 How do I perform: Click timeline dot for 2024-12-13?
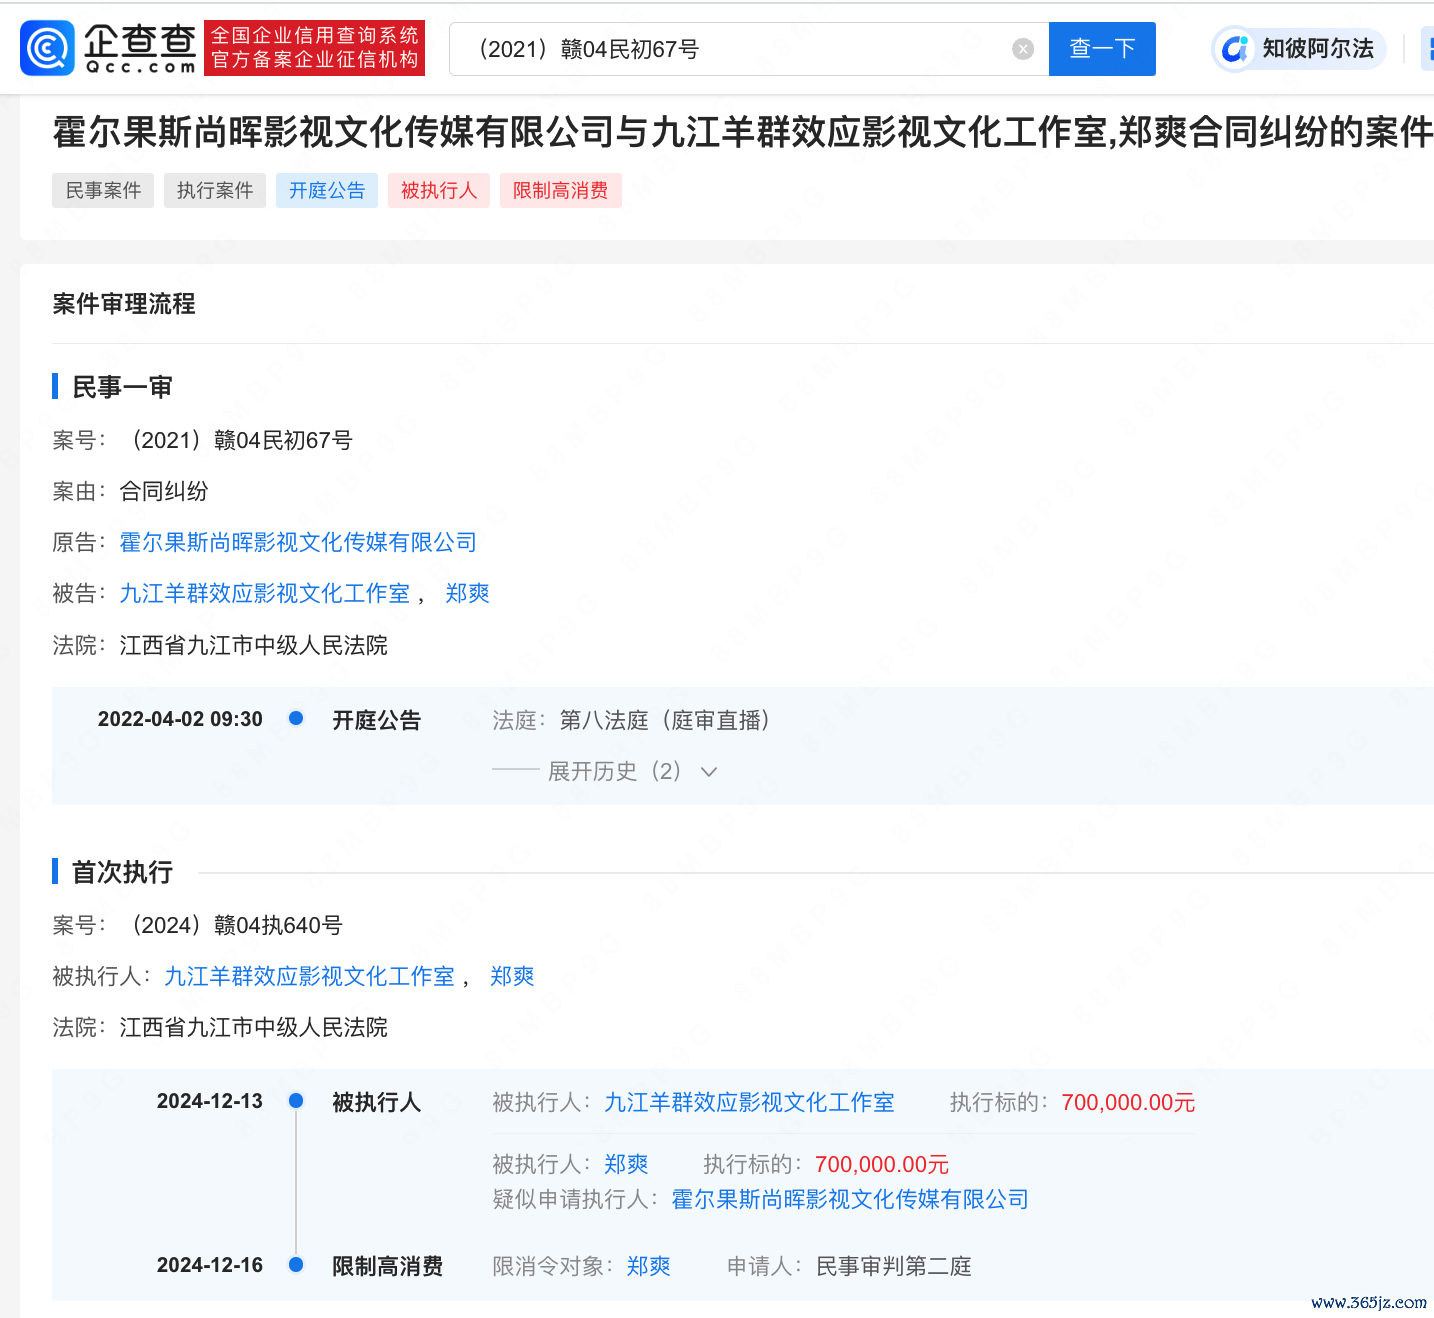point(296,1100)
